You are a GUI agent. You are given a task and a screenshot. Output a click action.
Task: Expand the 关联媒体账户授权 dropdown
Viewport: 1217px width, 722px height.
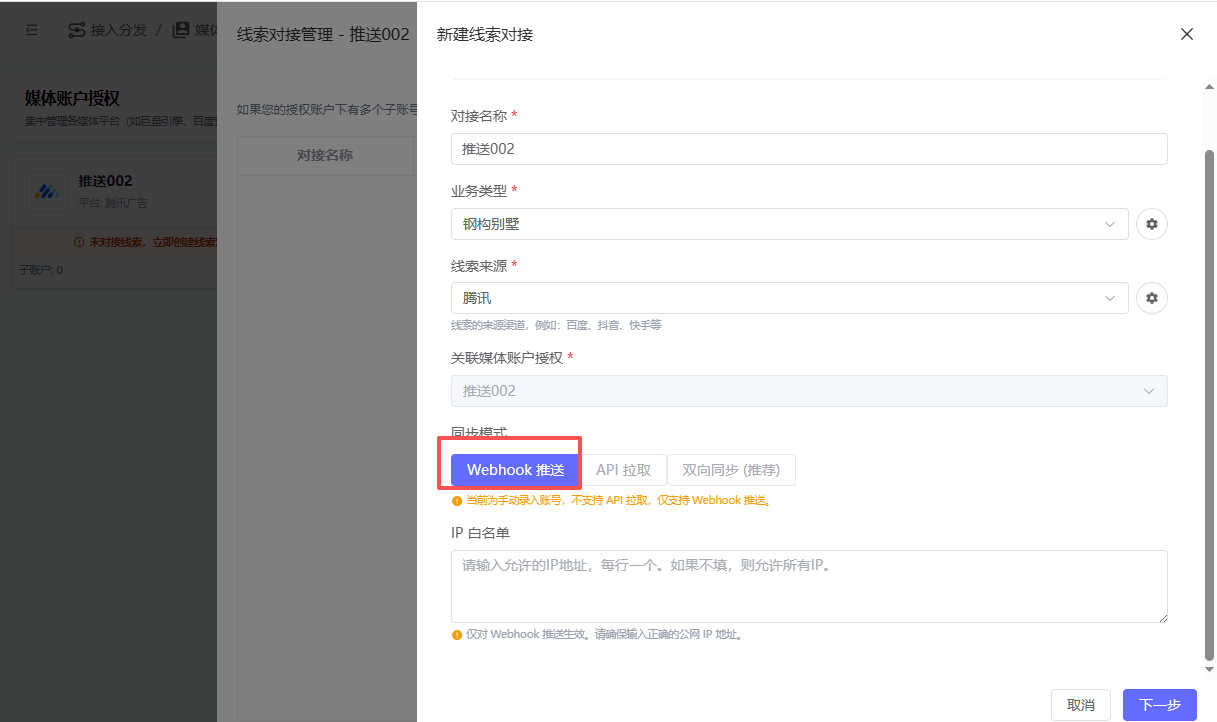[x=808, y=391]
